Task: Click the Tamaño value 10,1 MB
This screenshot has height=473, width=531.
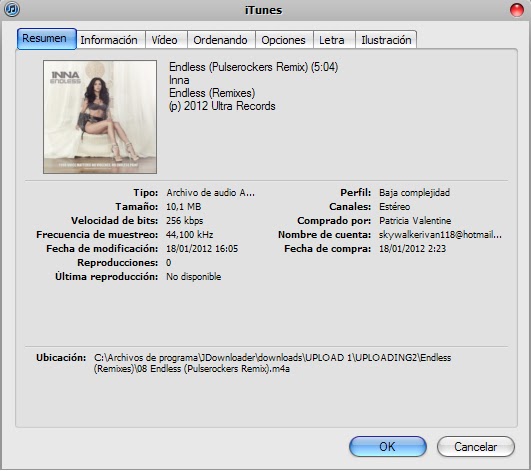Action: pos(184,207)
